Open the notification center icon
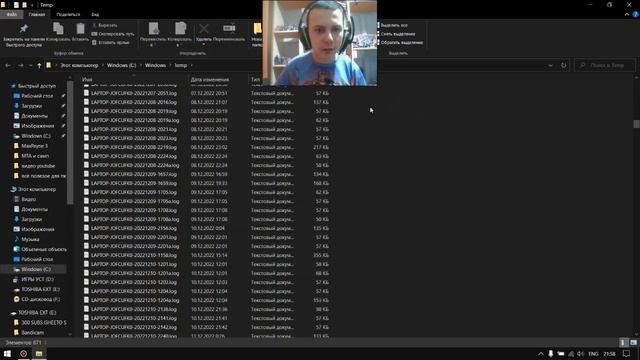 tap(627, 354)
